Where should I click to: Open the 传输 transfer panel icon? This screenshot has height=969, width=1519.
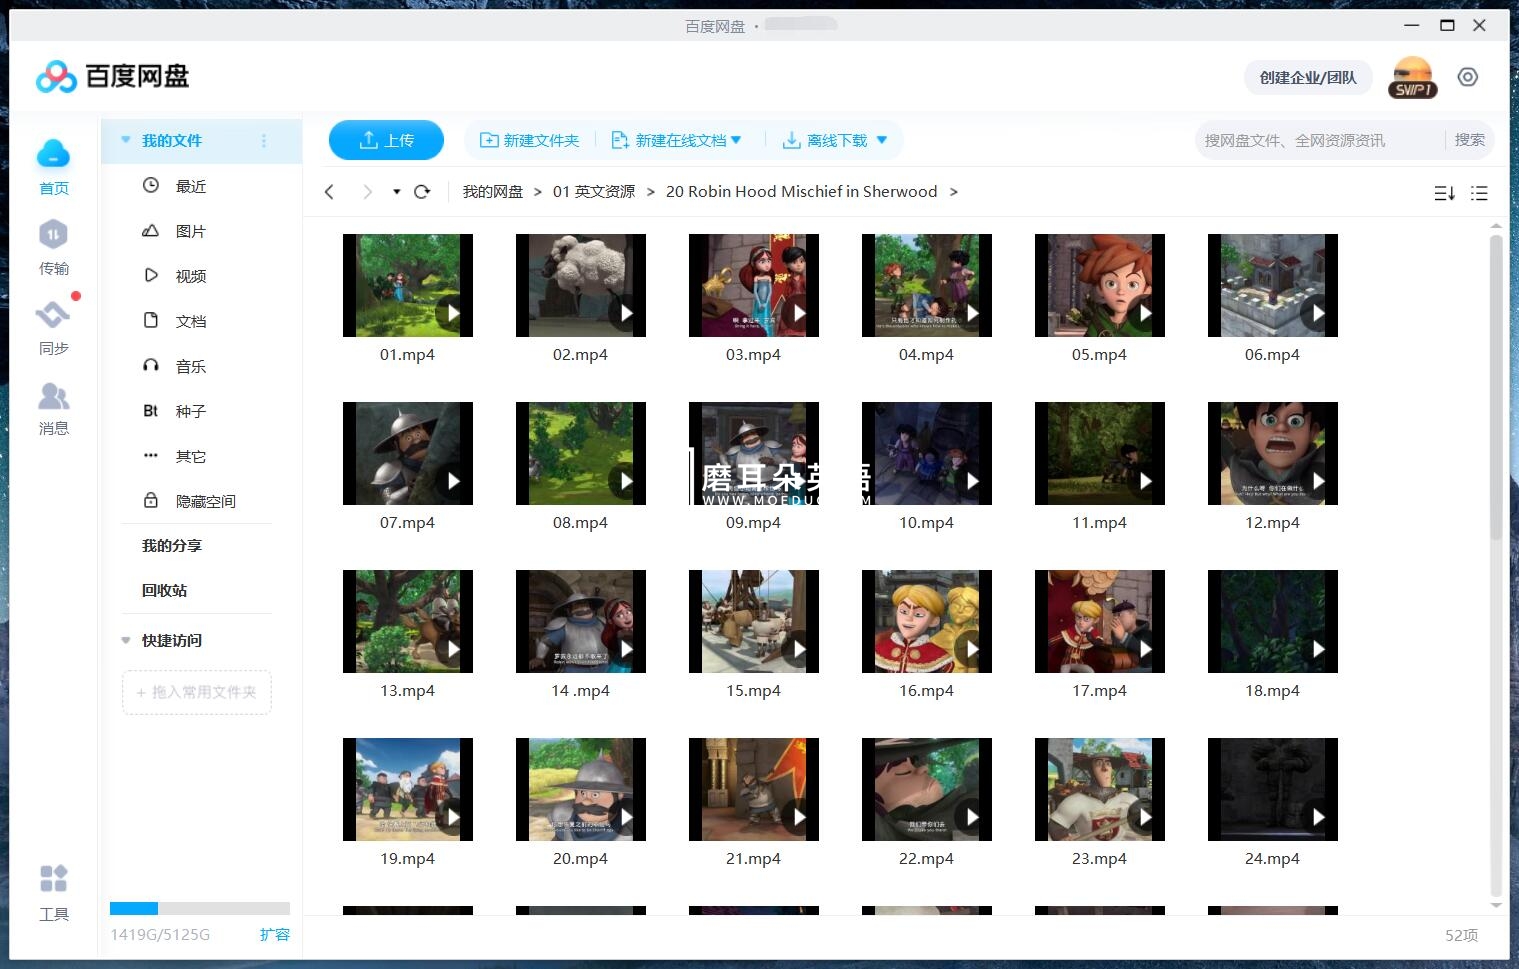pos(53,236)
